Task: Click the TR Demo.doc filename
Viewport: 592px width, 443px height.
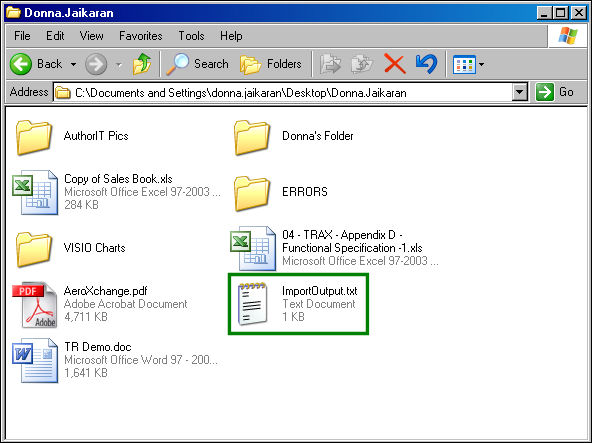Action: click(x=98, y=347)
